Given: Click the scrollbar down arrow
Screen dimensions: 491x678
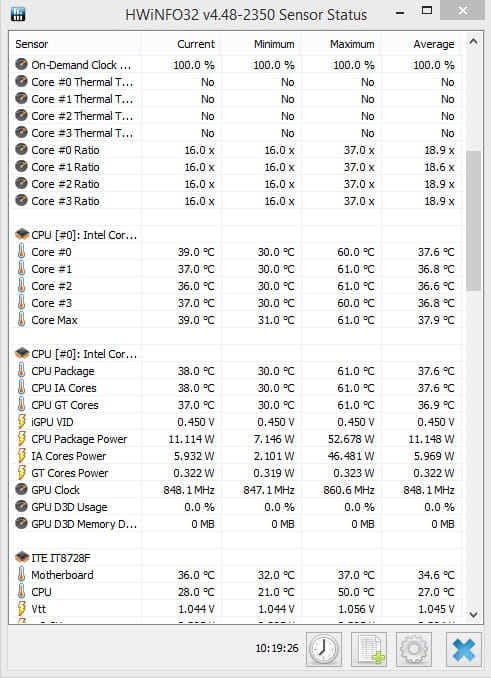Looking at the screenshot, I should coord(473,614).
